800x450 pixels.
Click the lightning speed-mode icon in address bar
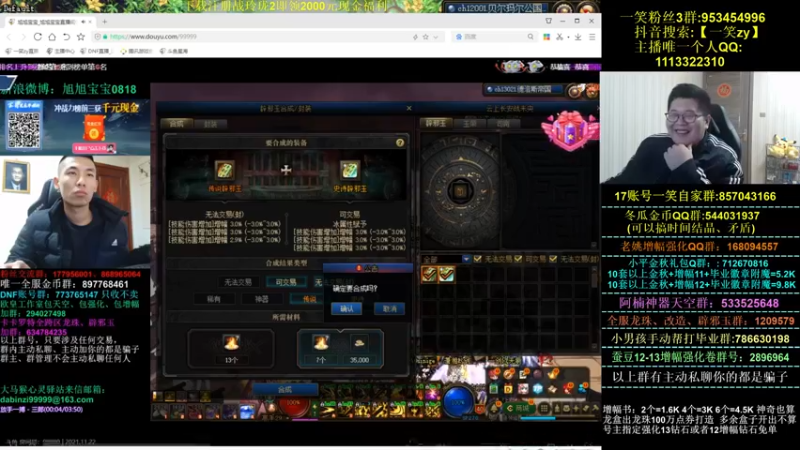pyautogui.click(x=415, y=37)
